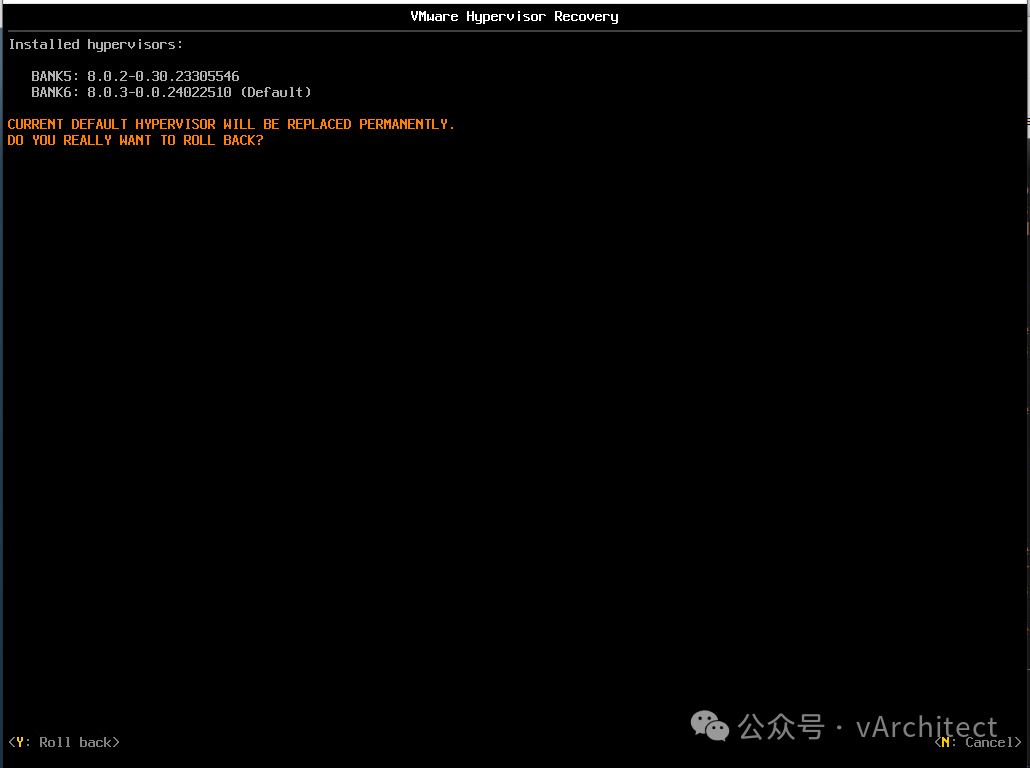Screen dimensions: 1030x768
Task: Click the CURRENT DEFAULT HYPERVISOR WILL BE REPLACED warning
Action: (231, 124)
